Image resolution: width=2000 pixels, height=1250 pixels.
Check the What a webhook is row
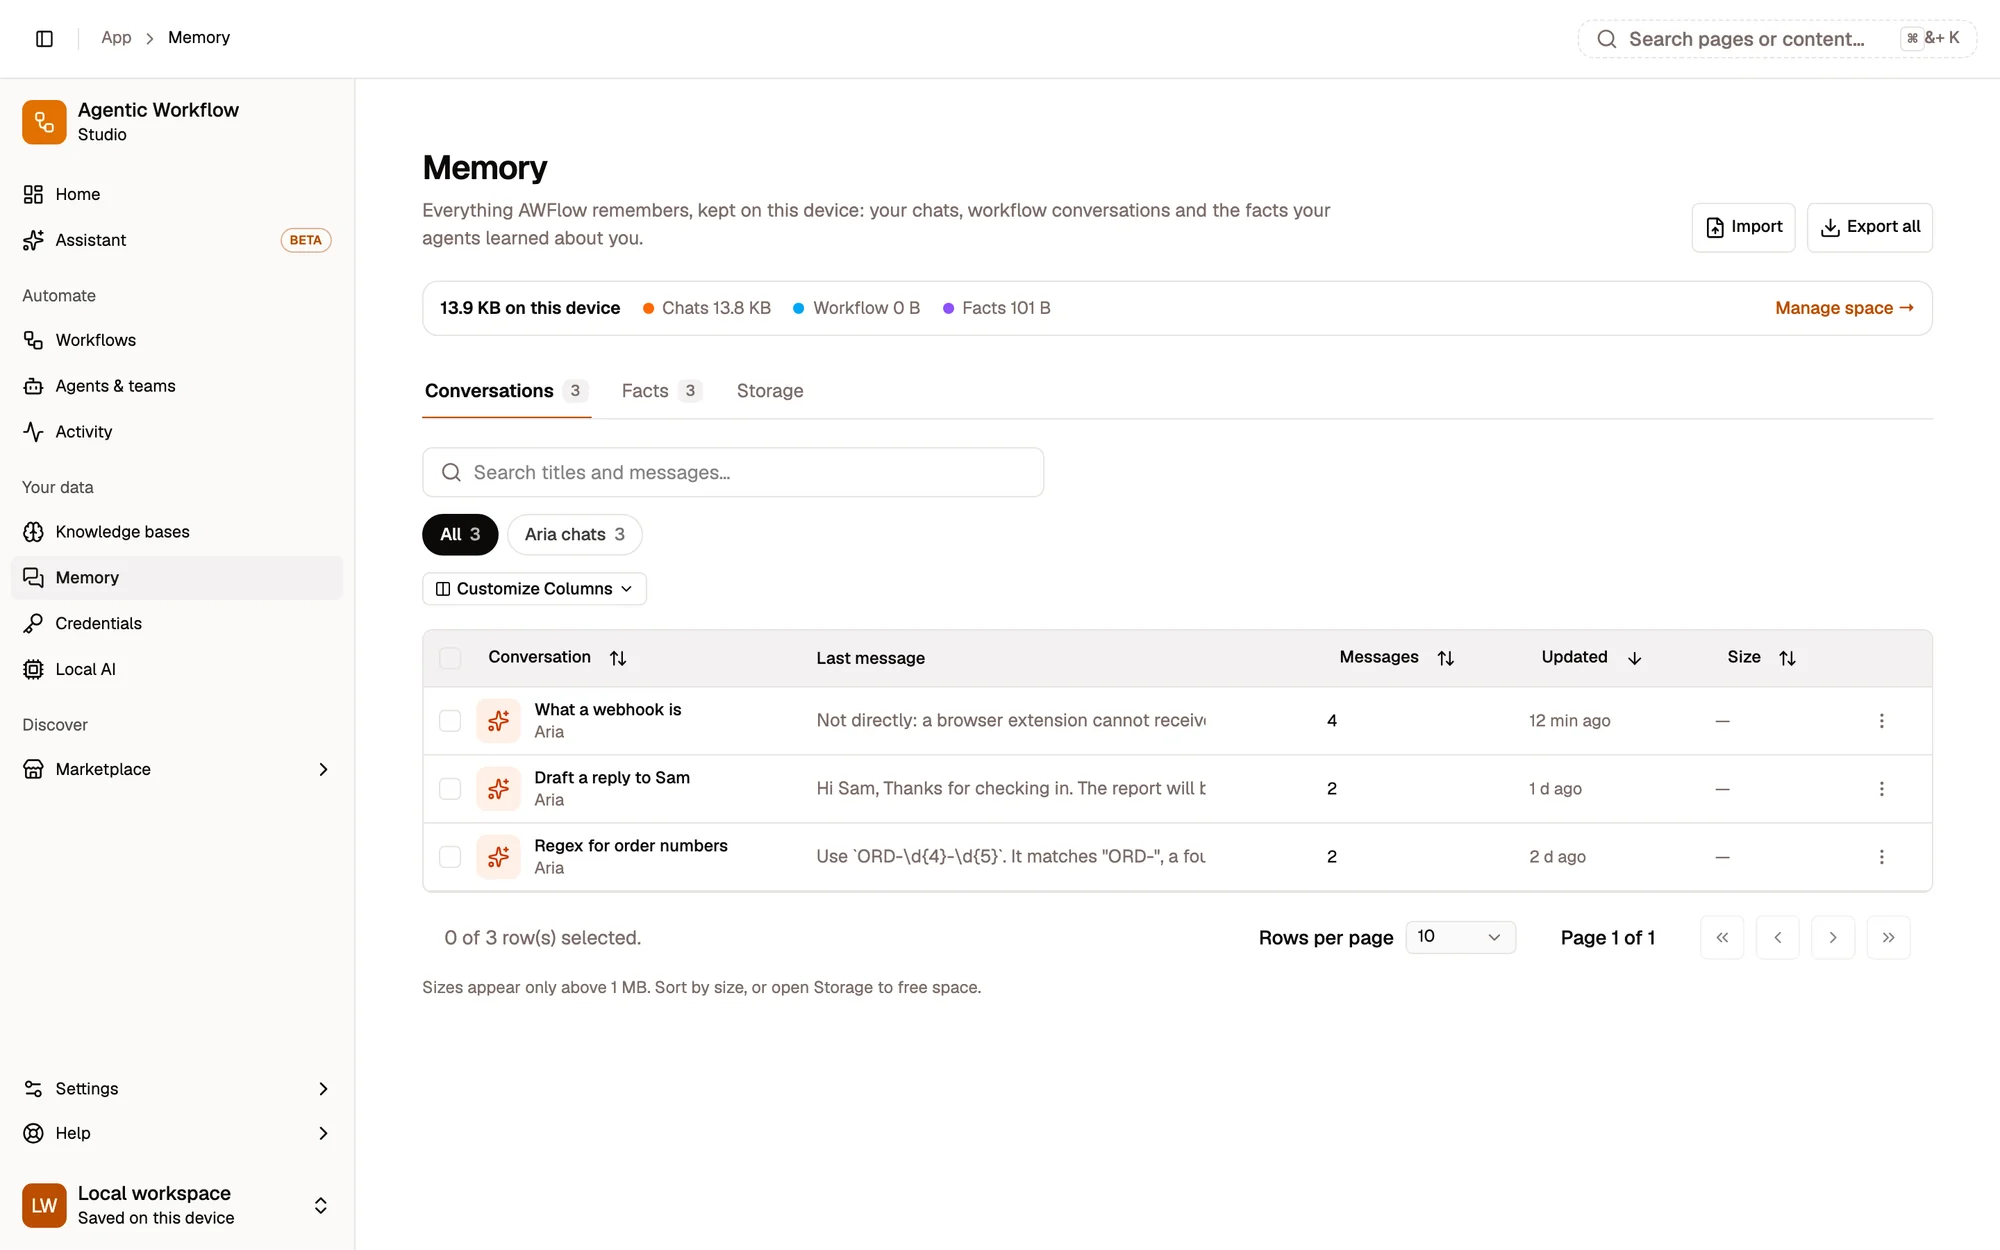450,721
